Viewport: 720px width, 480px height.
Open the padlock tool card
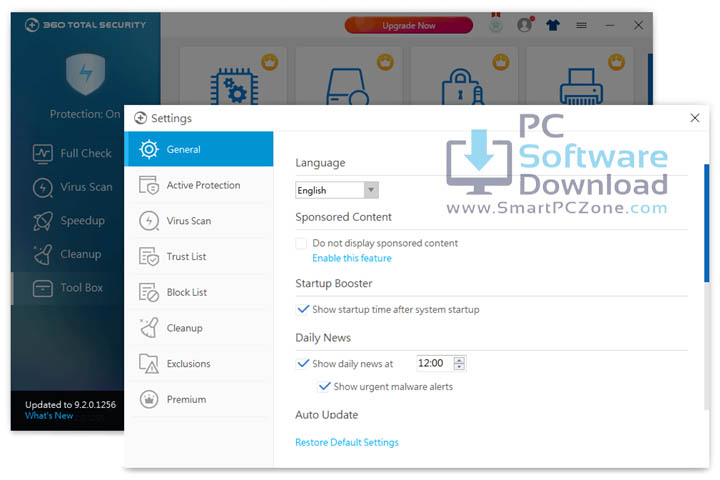(x=464, y=76)
